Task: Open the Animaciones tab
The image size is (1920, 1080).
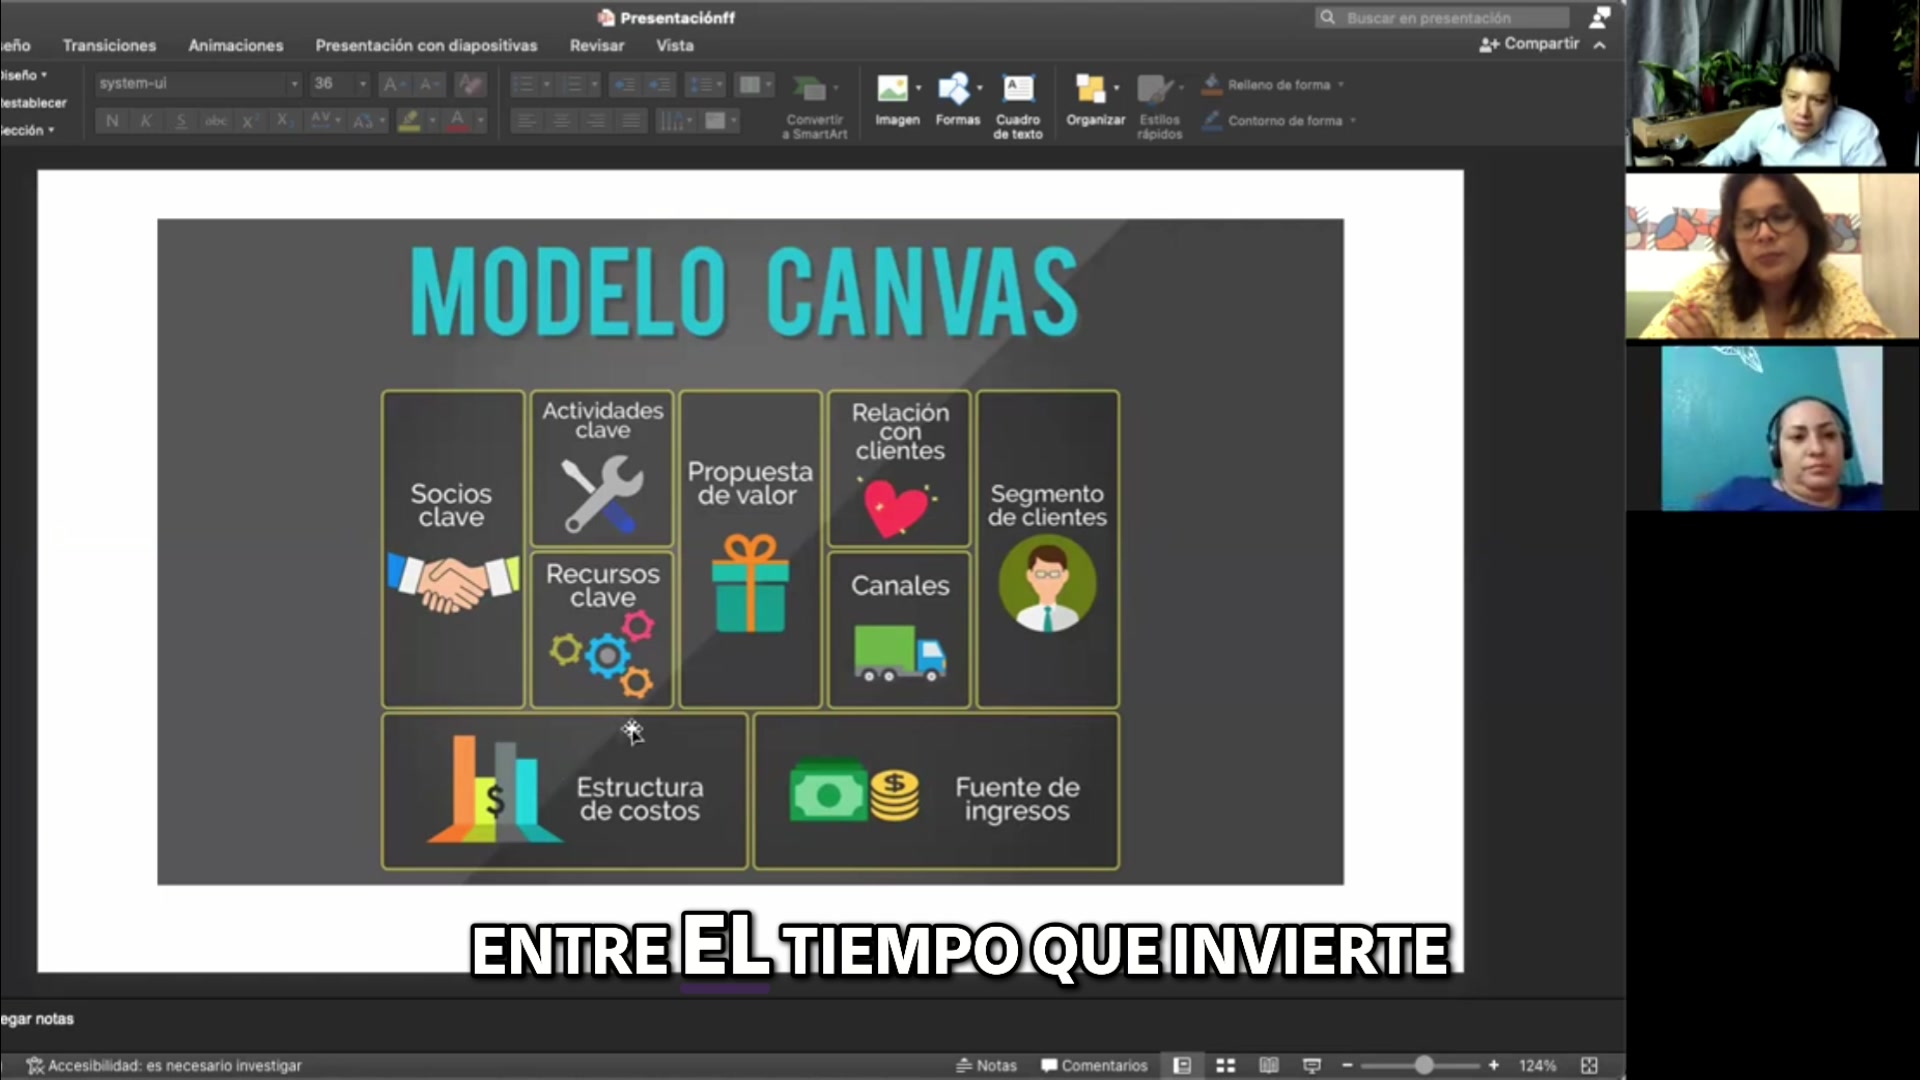Action: coord(235,45)
